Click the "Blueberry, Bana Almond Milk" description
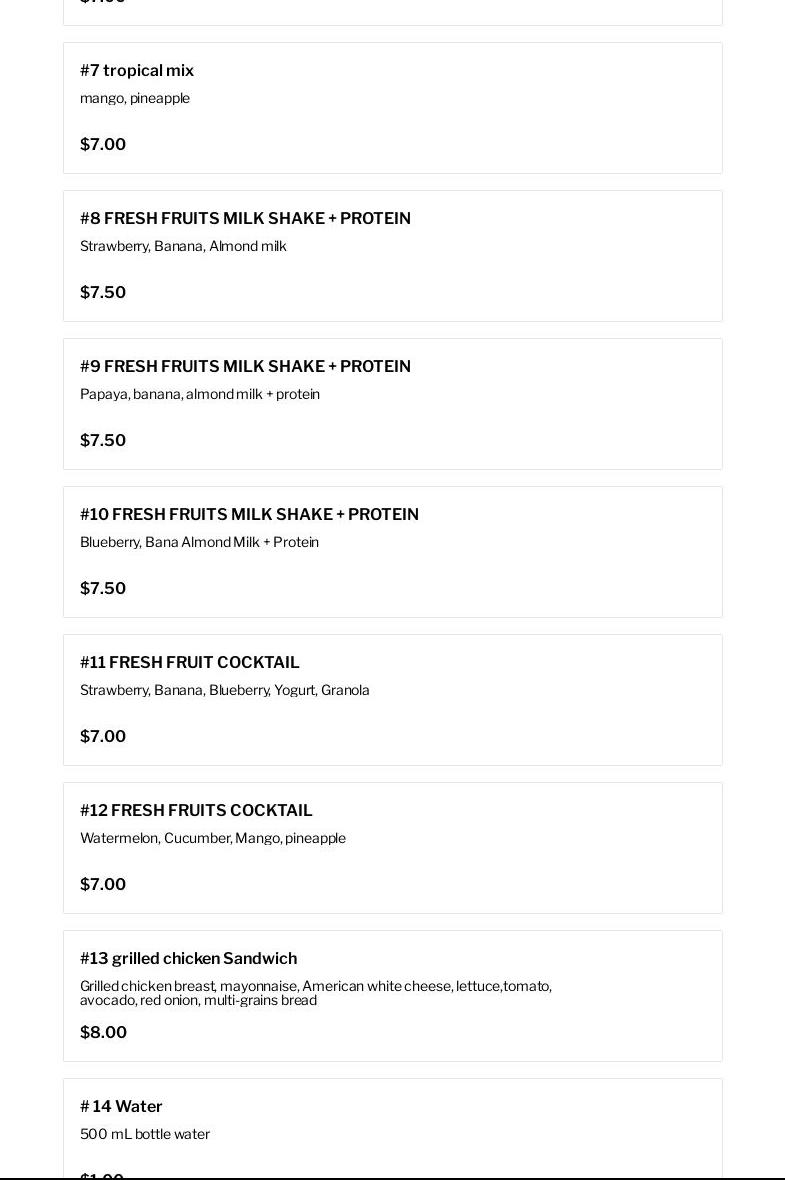Viewport: 785px width, 1180px height. pyautogui.click(x=199, y=542)
